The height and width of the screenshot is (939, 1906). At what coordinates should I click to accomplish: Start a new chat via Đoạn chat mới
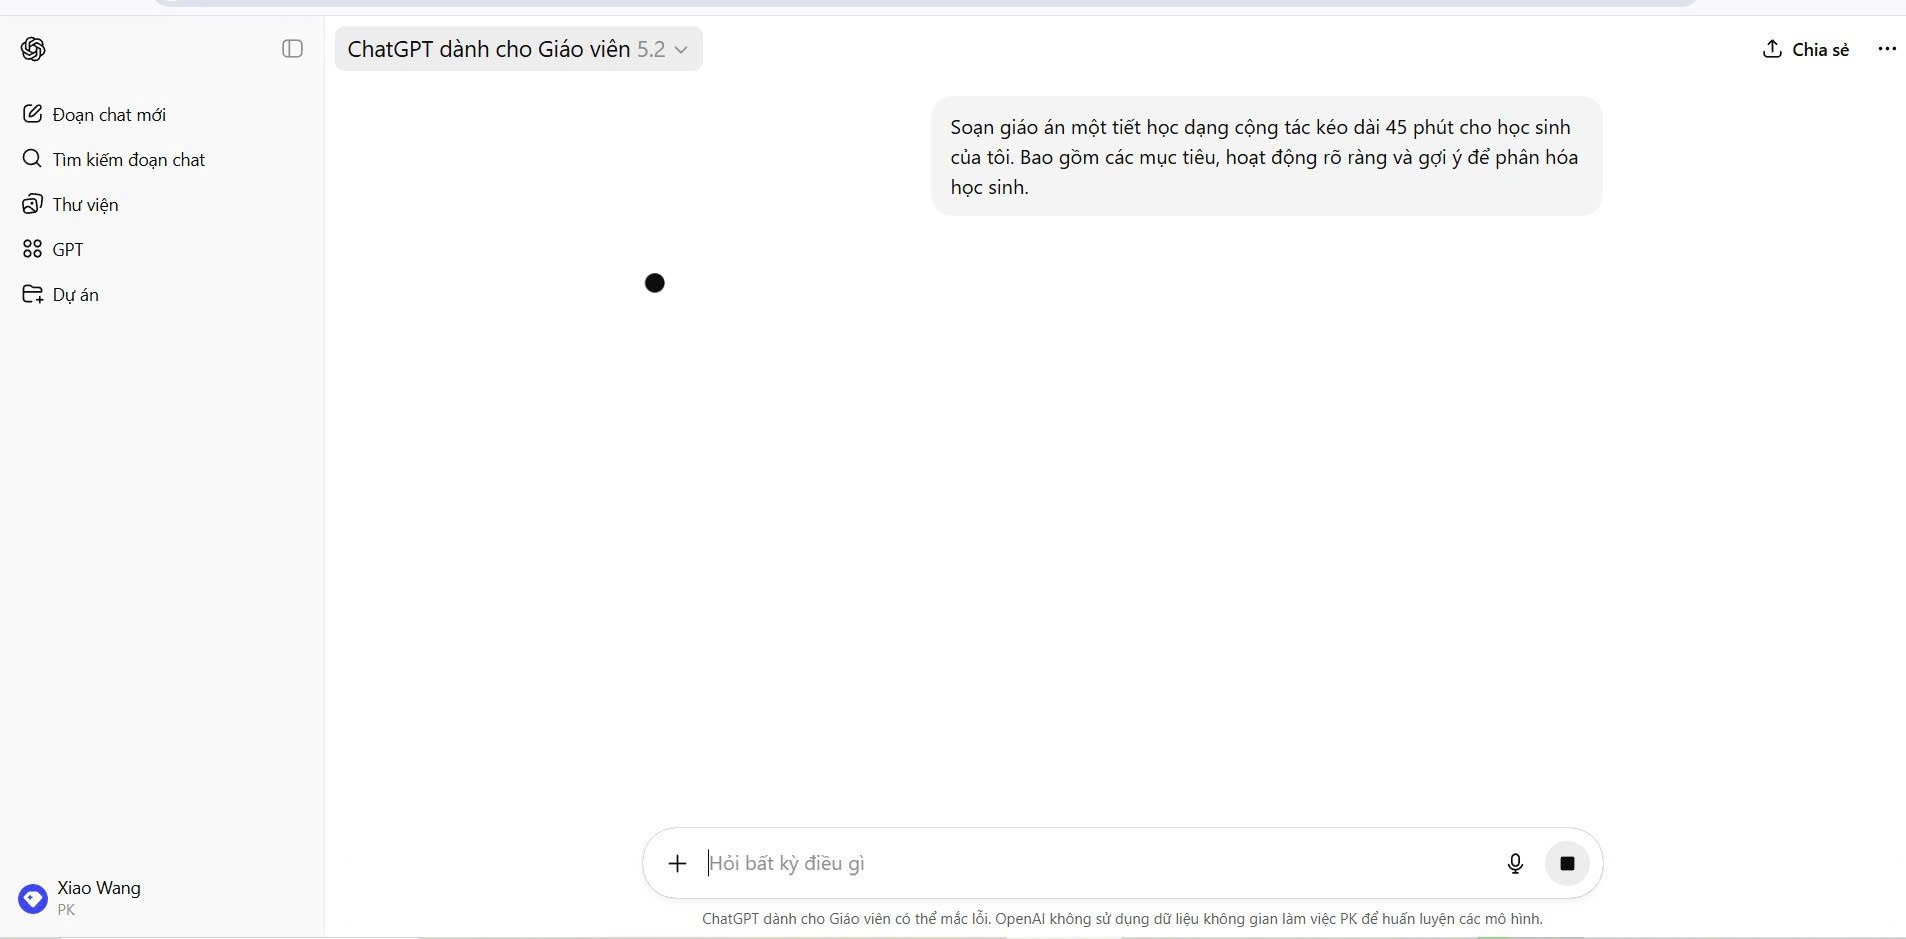point(94,115)
